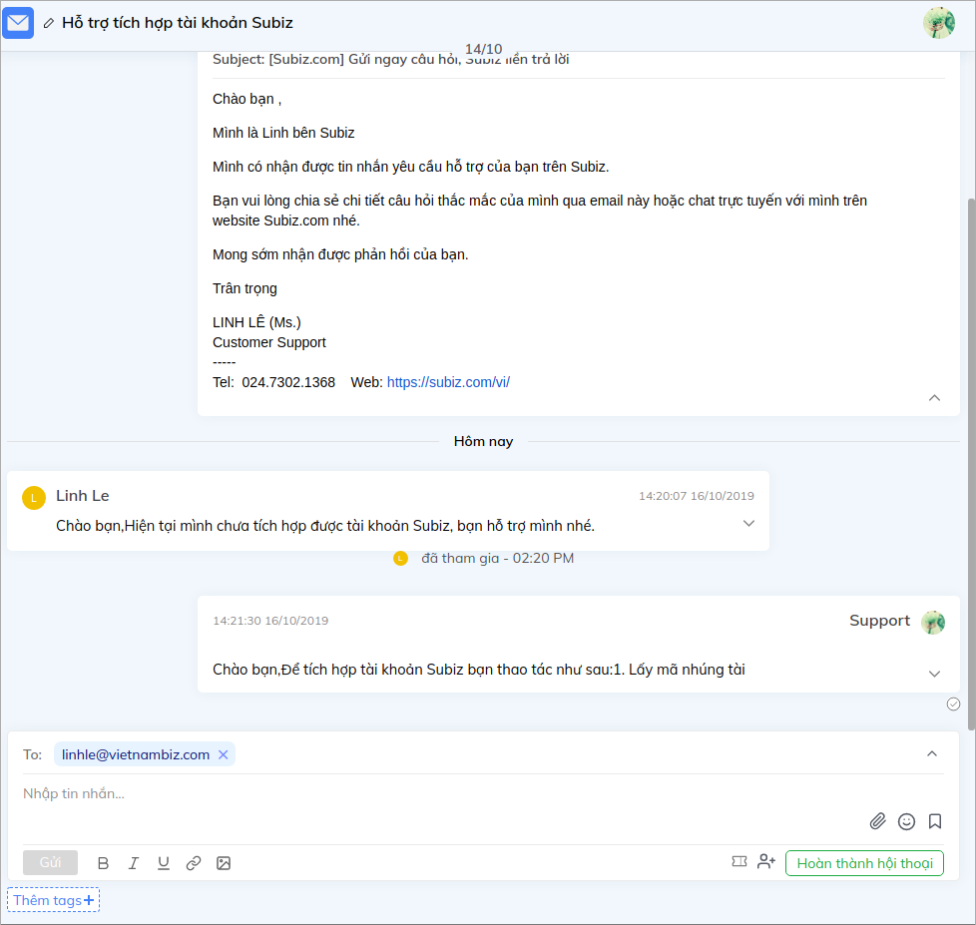Click Thêm tags to add a tag
Screen dimensions: 976x925
pos(53,899)
